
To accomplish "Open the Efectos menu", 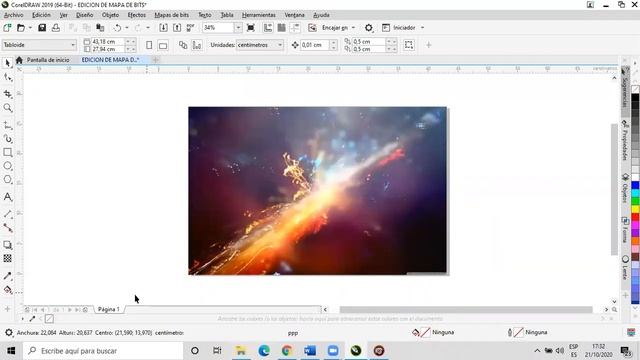I will [x=136, y=15].
